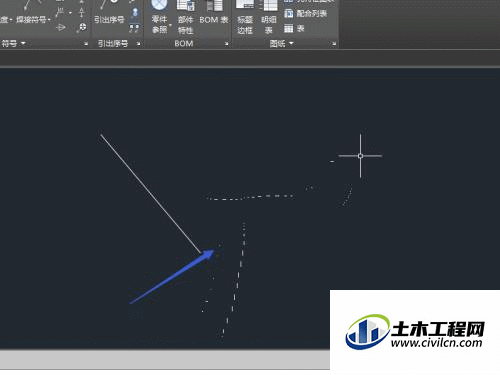Expand the 符号 panel dropdown
Viewport: 500px width, 375px height.
(x=23, y=43)
